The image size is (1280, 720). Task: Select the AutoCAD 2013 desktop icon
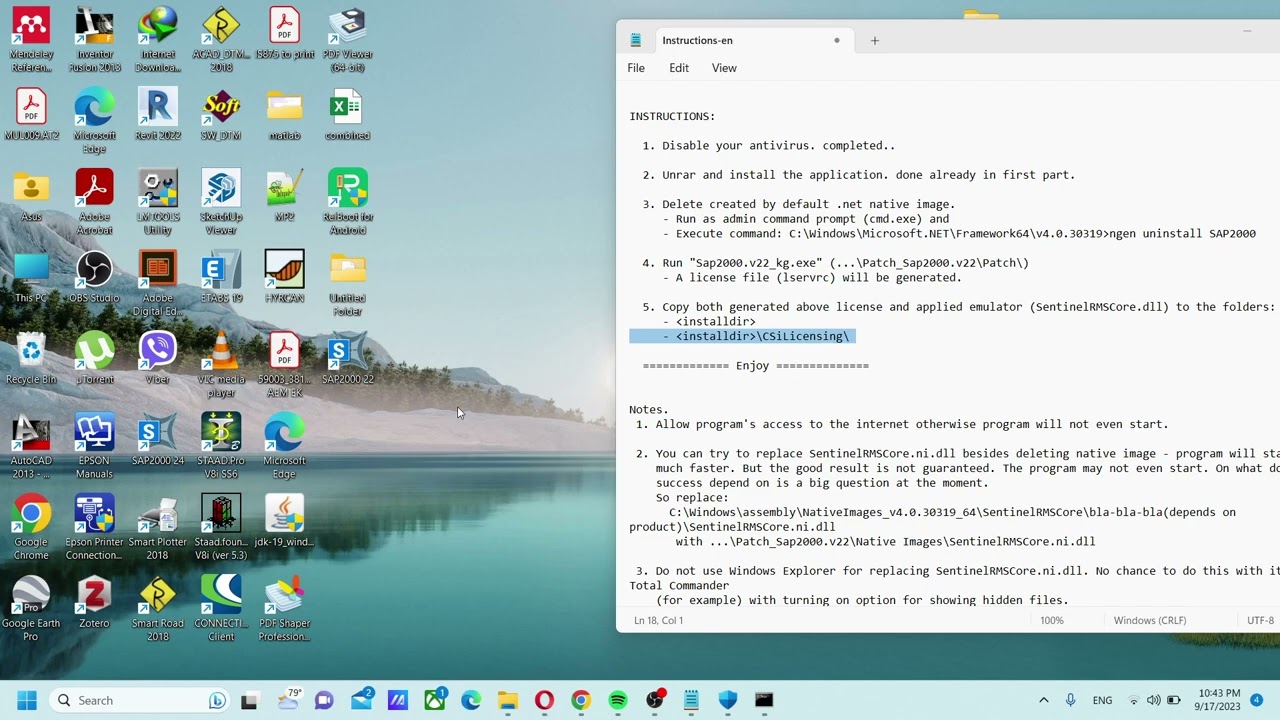tap(31, 446)
